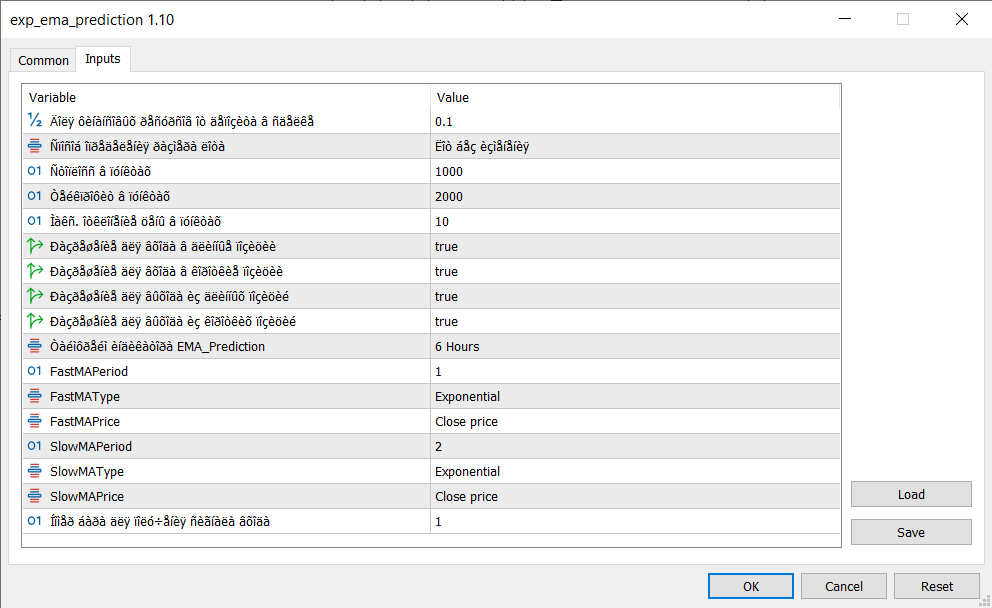Open the FastMAType Exponential value
992x608 pixels.
(x=635, y=396)
